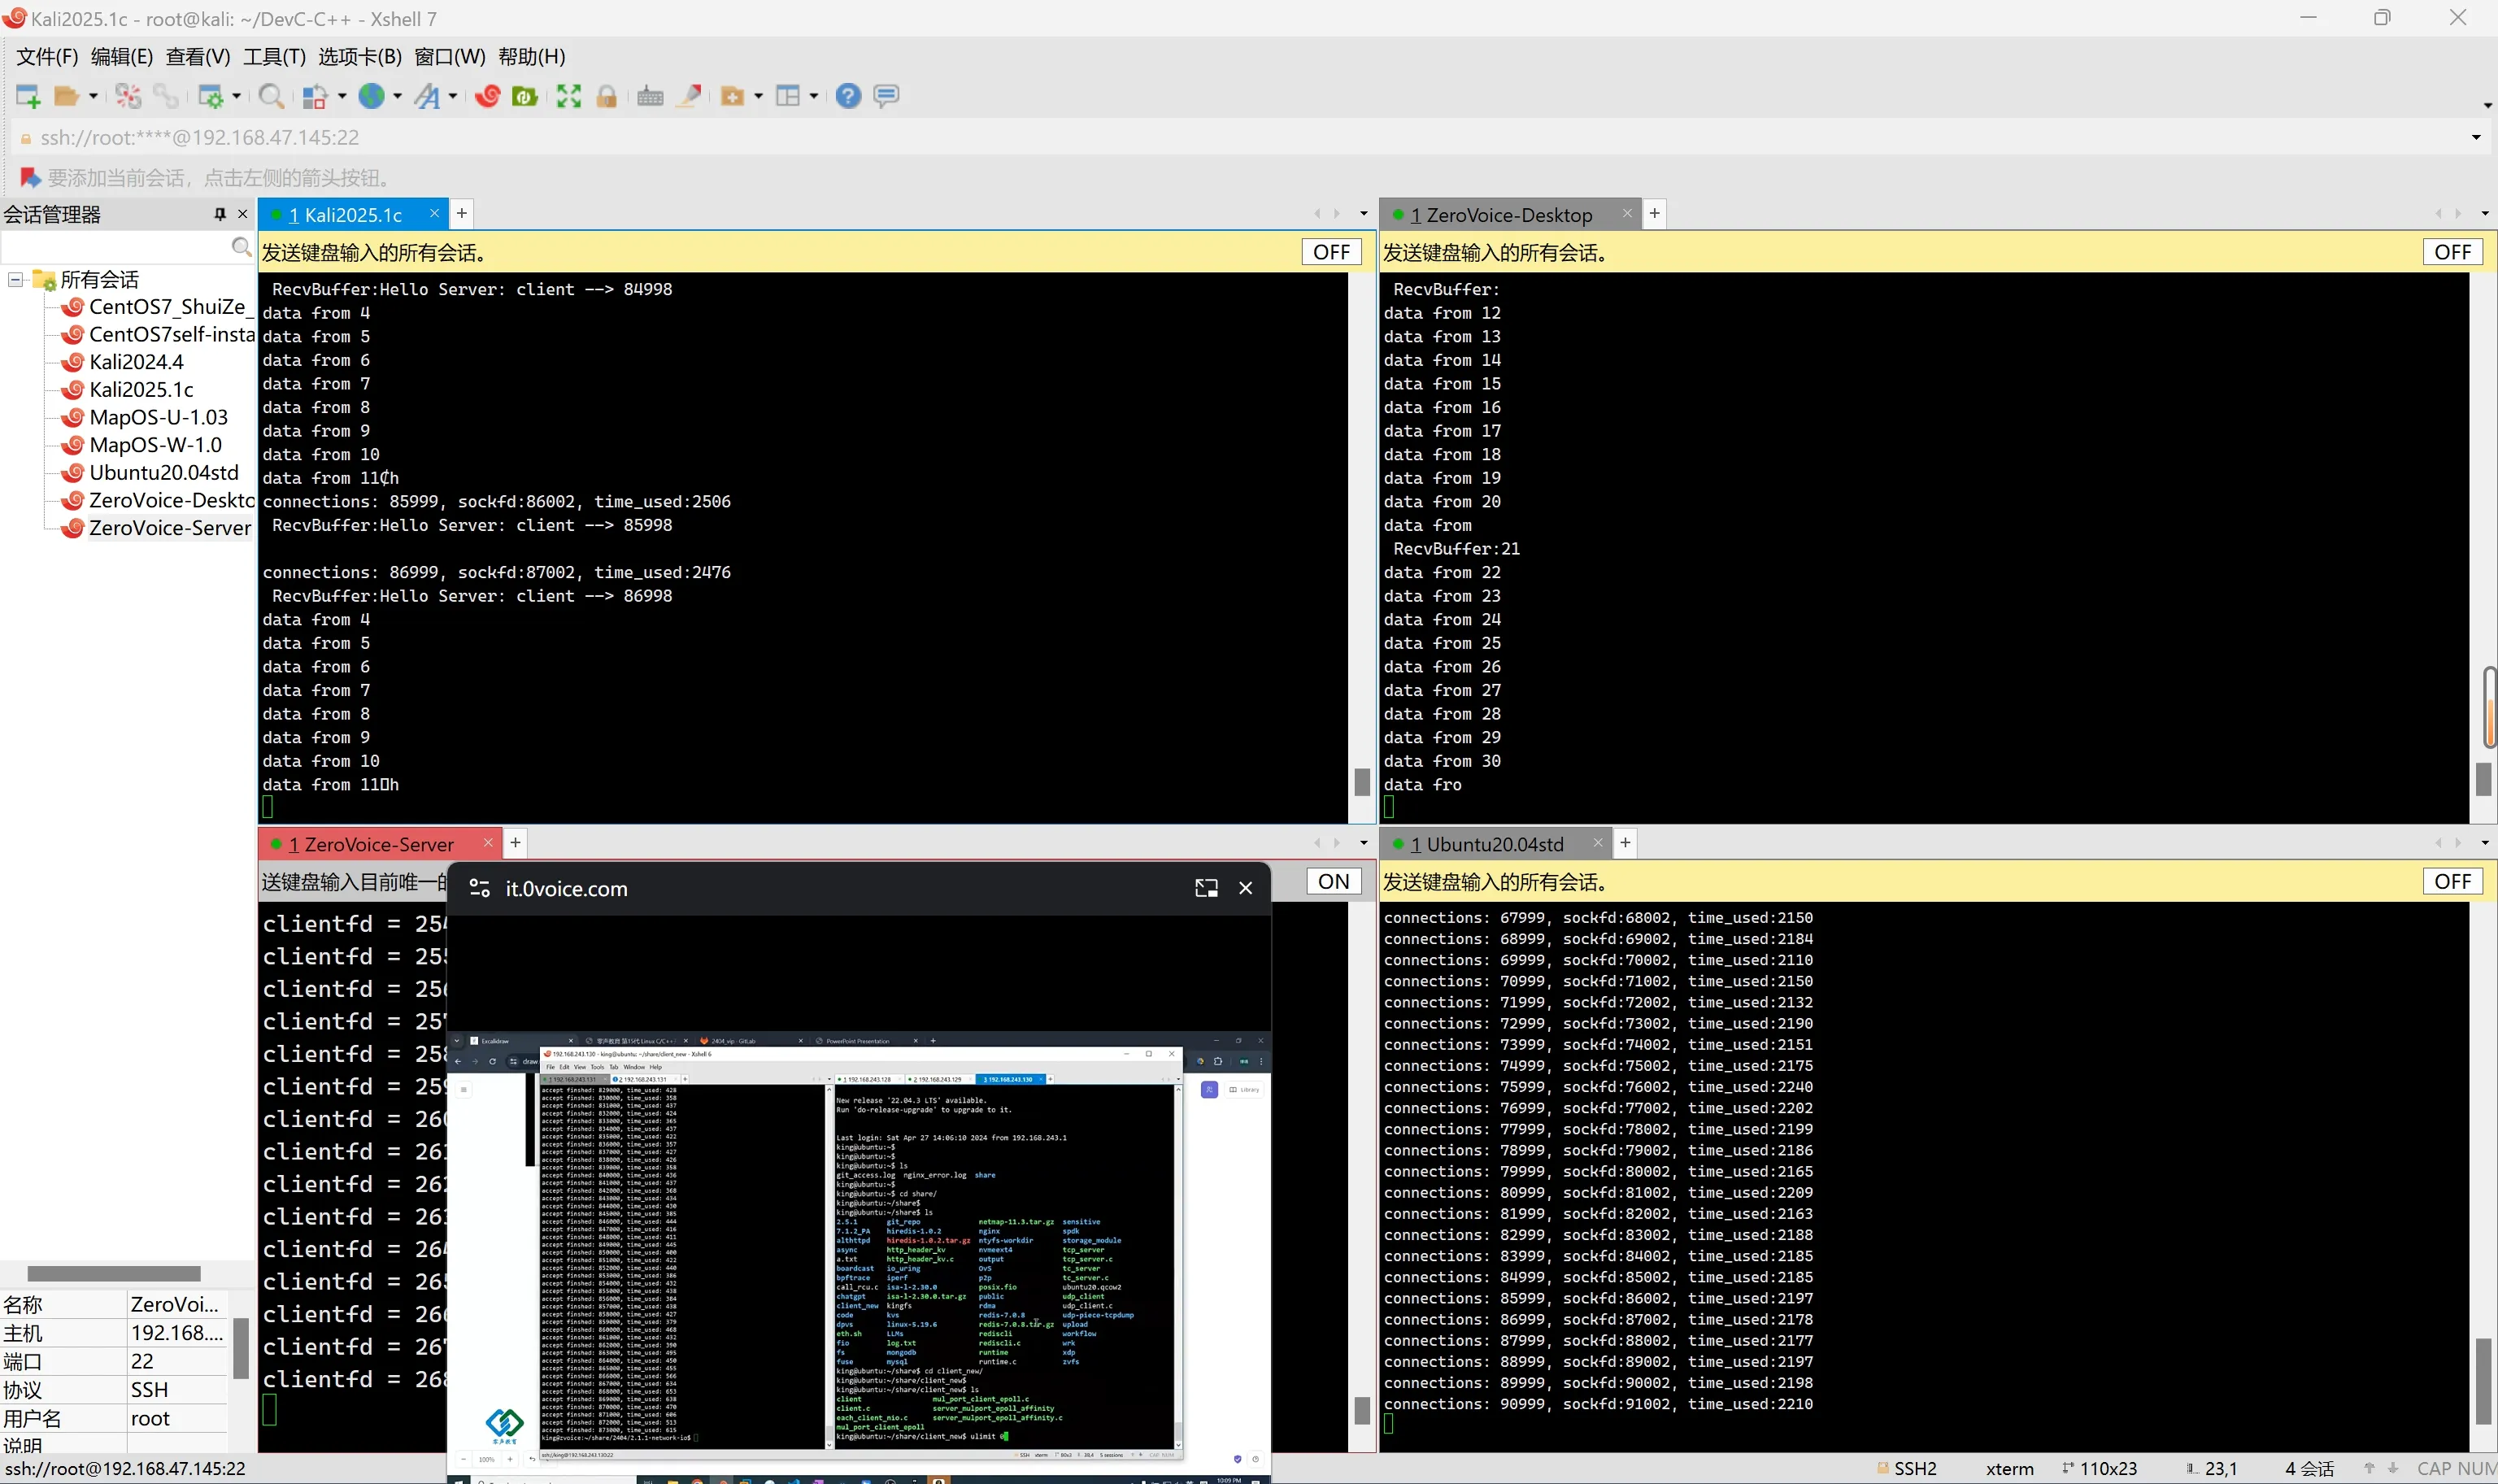This screenshot has width=2498, height=1484.
Task: Click the highlighter pen icon
Action: click(689, 96)
